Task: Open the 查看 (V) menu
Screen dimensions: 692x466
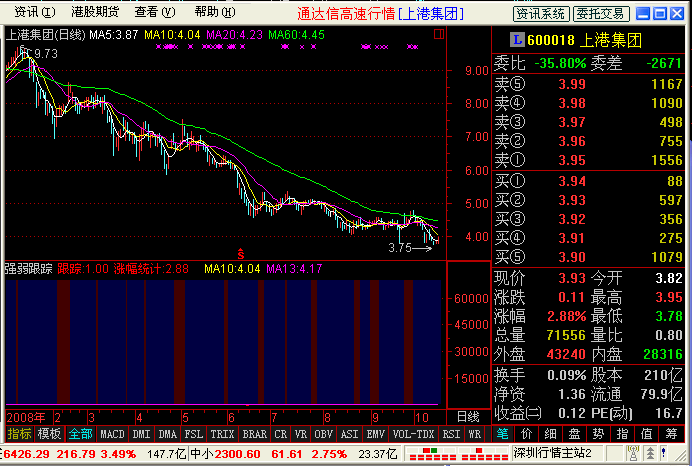Action: tap(155, 12)
